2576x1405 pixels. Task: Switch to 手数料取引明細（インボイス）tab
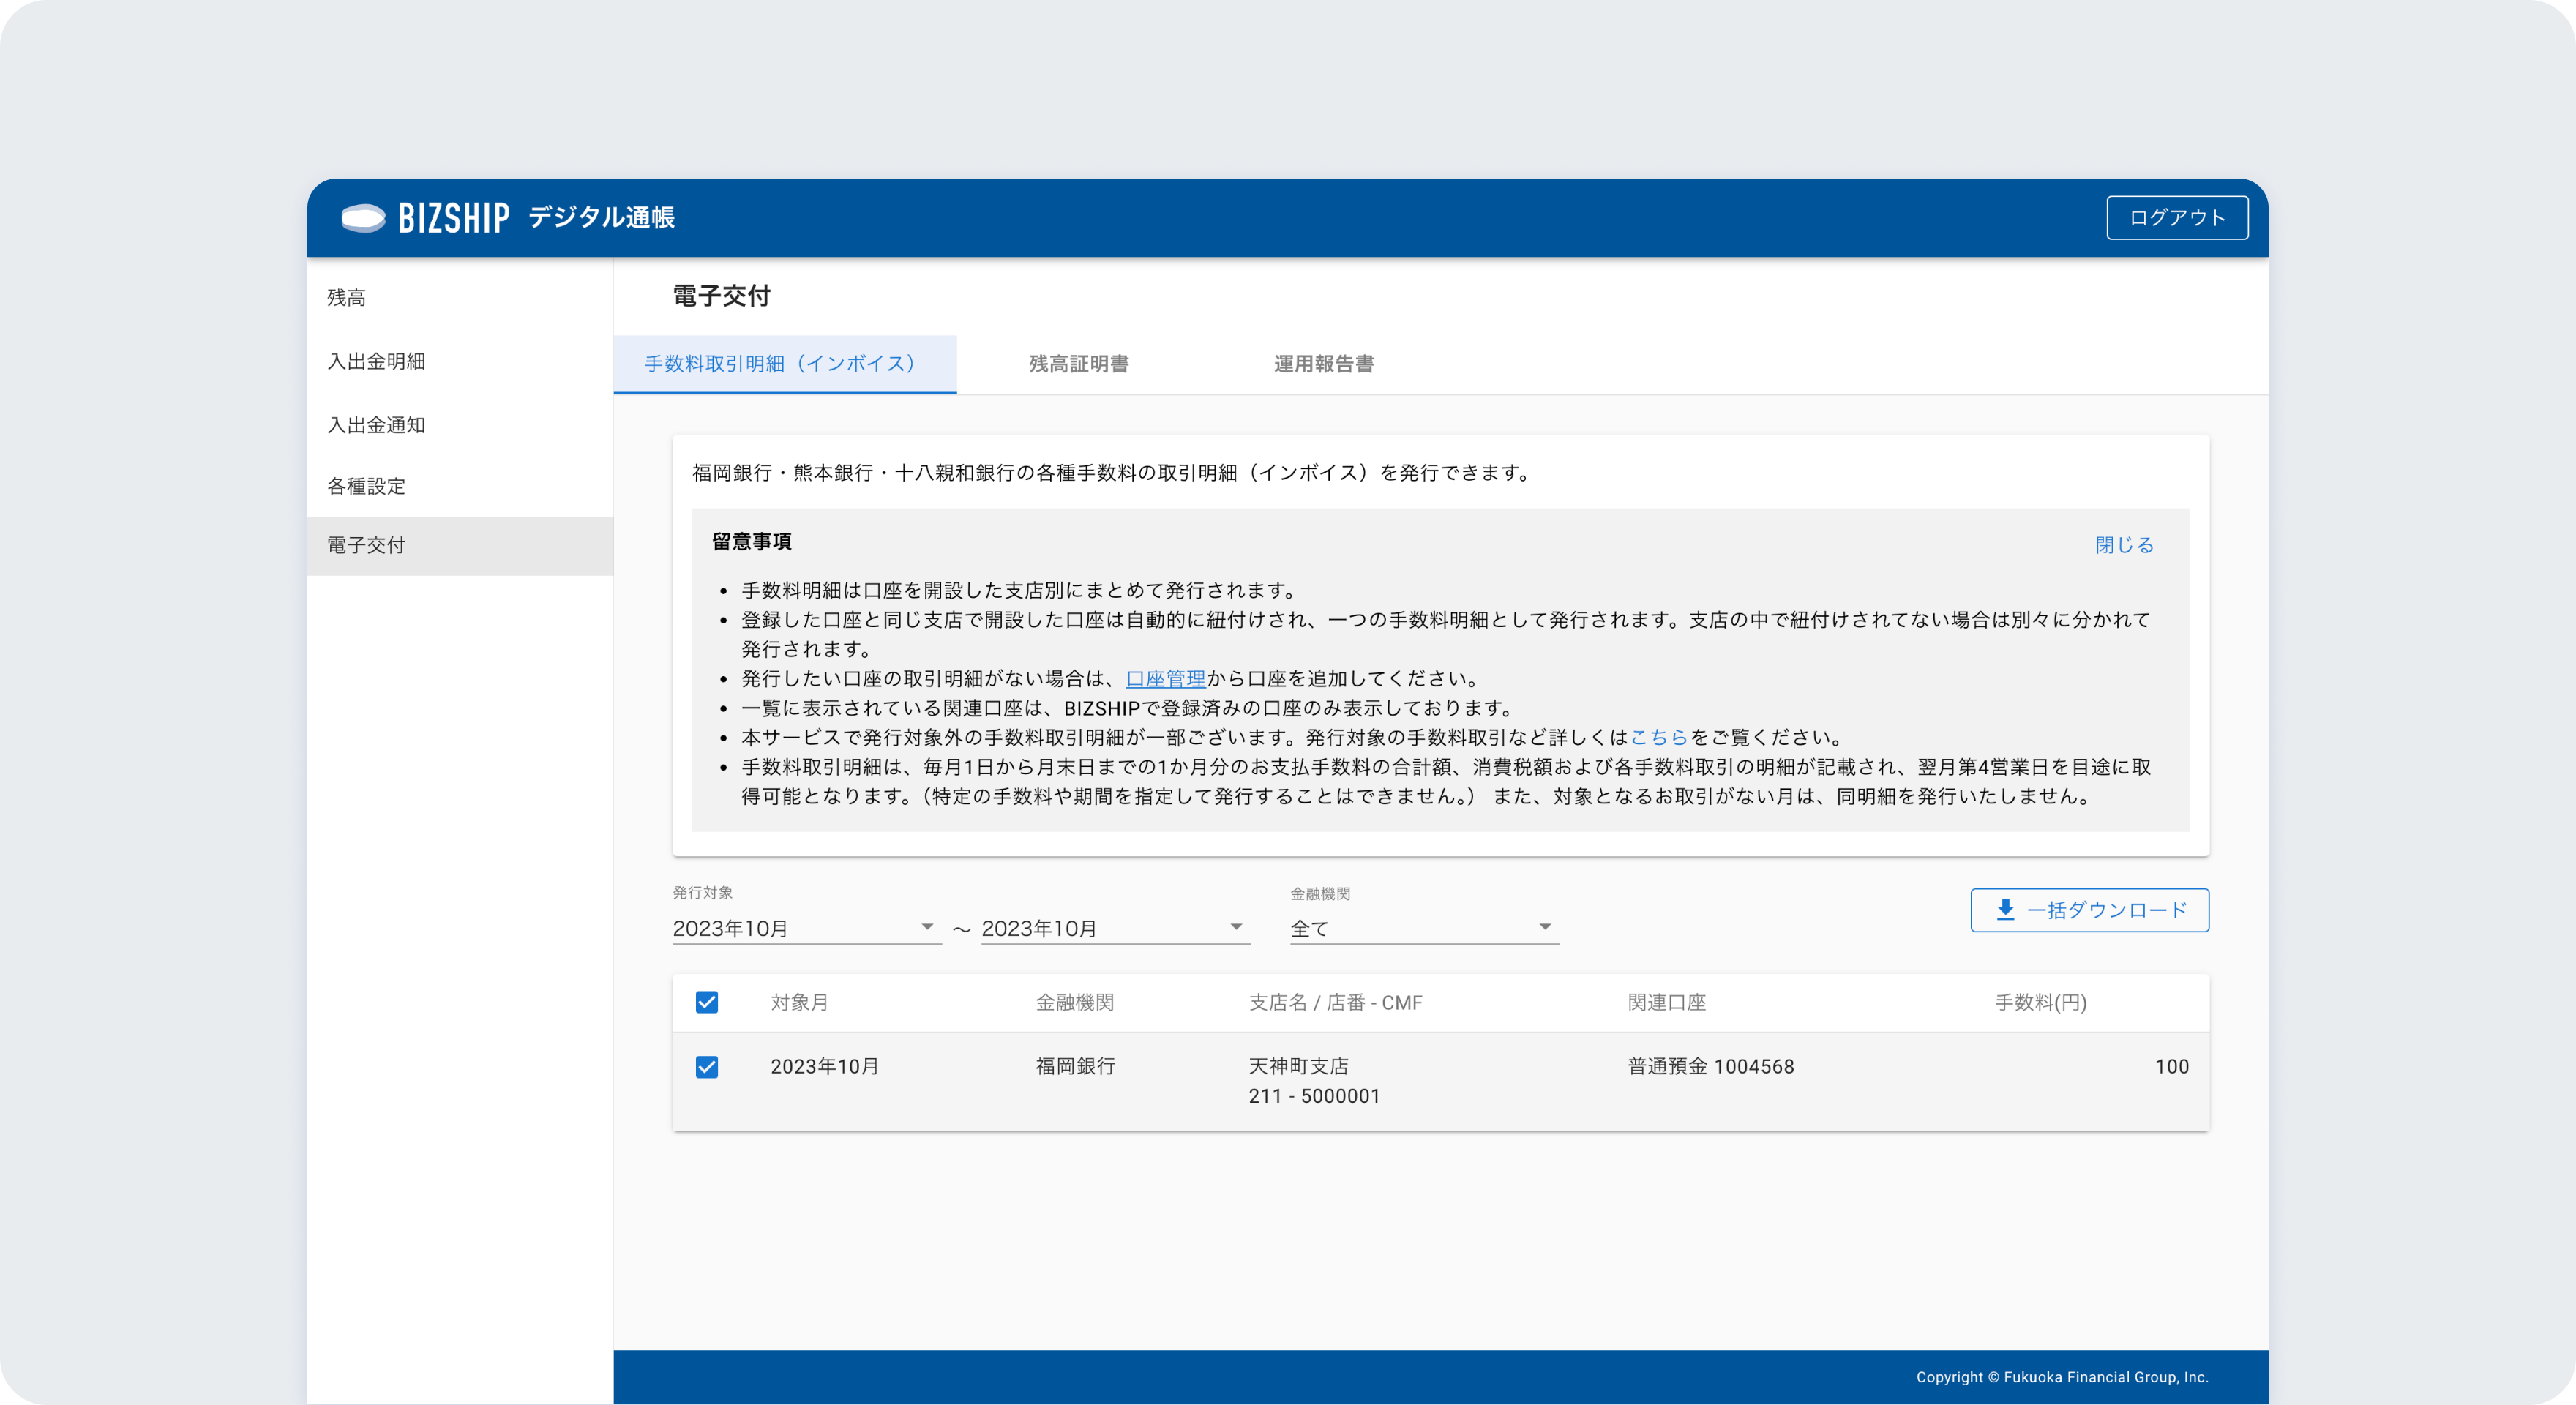pos(784,364)
